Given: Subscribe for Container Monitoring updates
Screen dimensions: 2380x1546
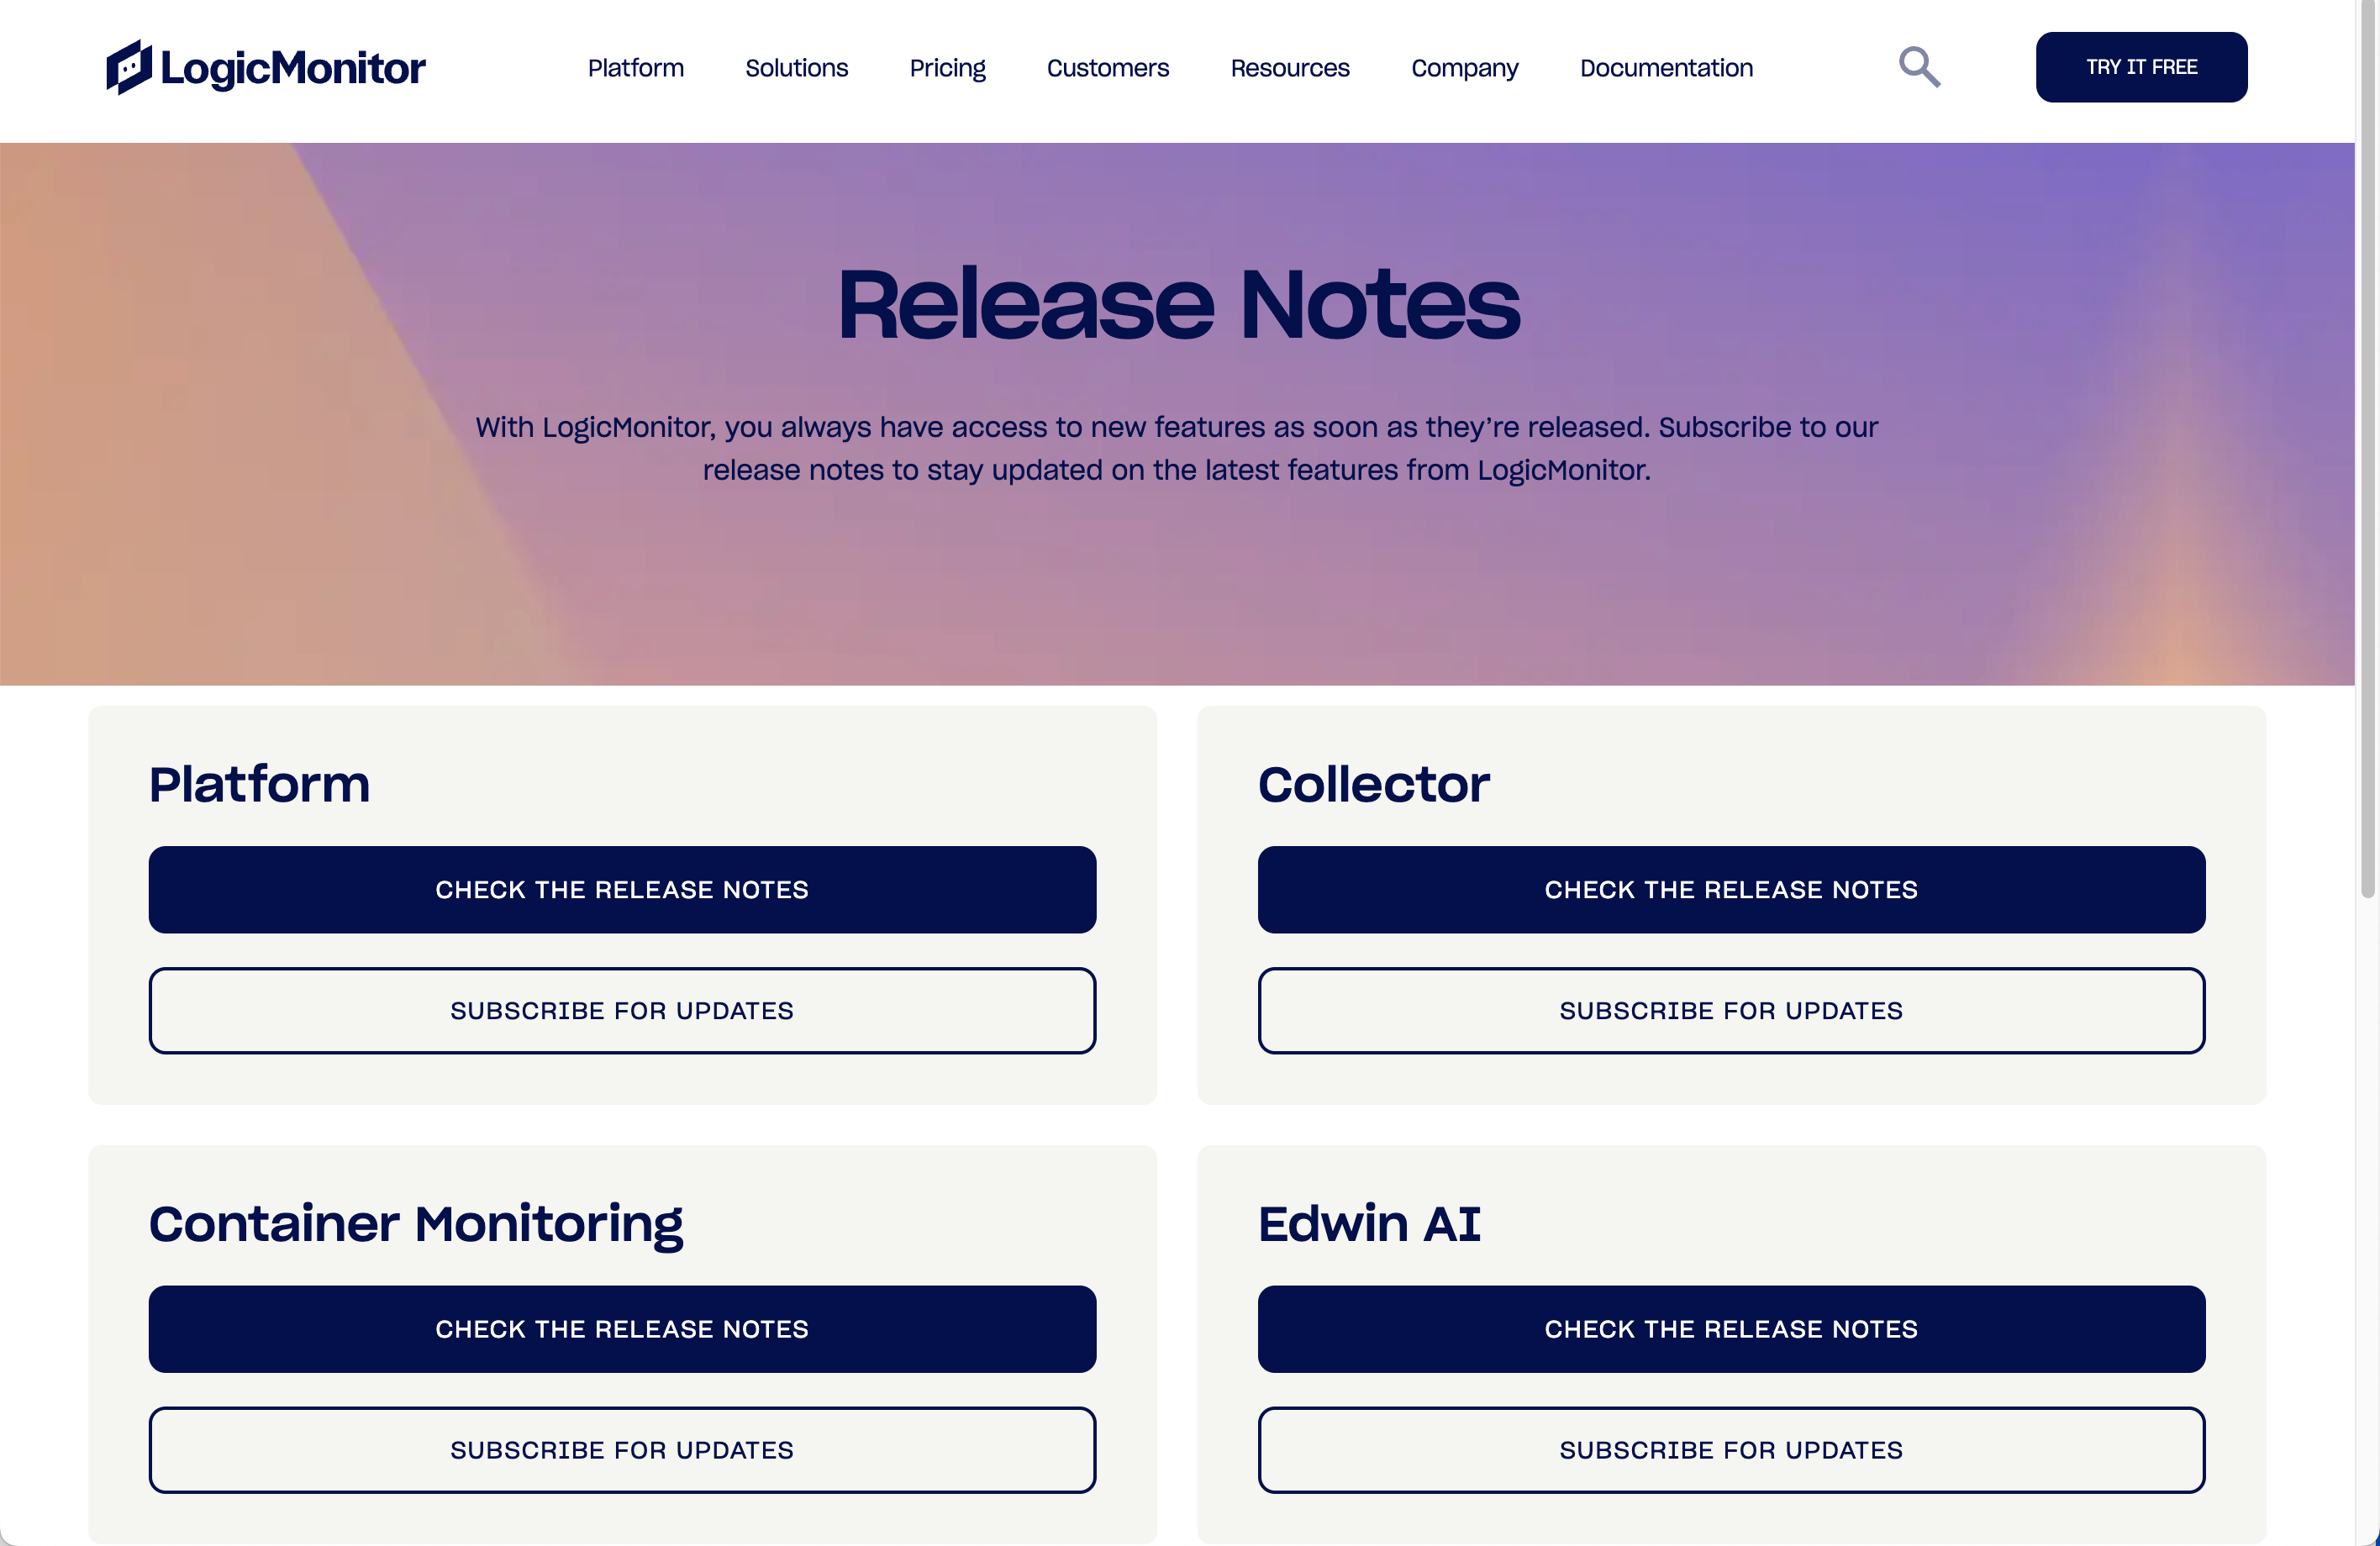Looking at the screenshot, I should point(623,1450).
